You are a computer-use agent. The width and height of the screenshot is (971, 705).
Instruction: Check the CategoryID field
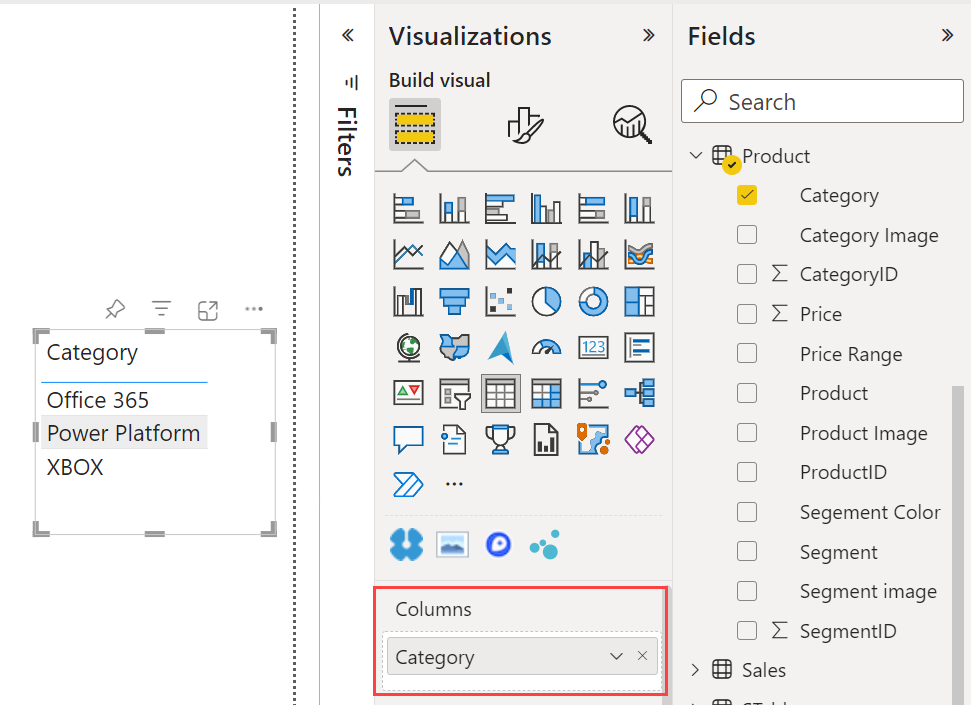click(747, 274)
